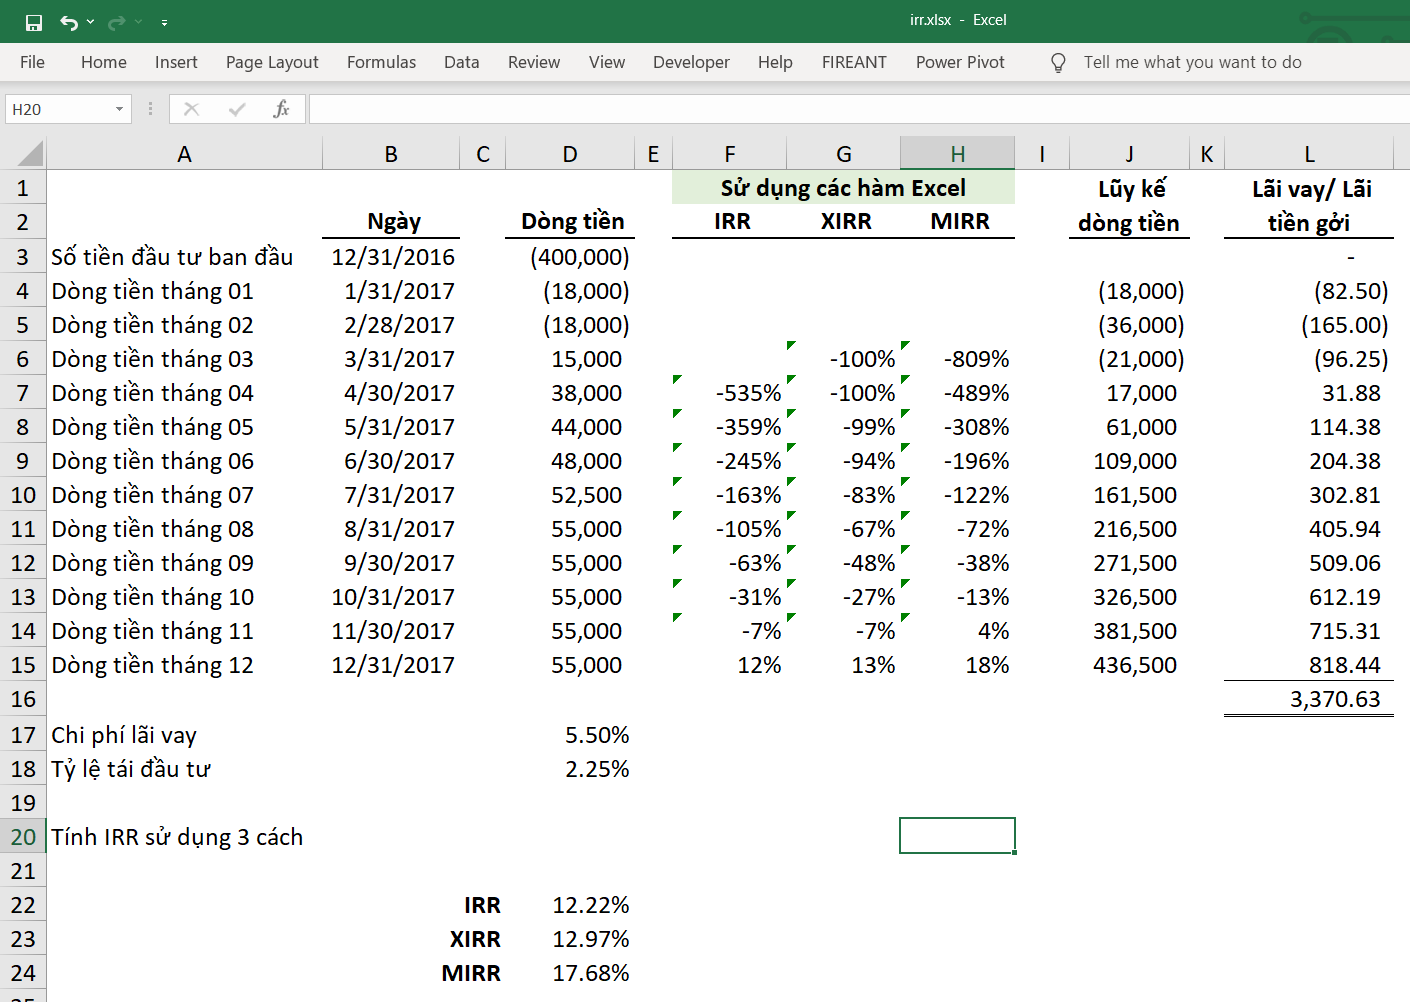Switch to the Home tab
This screenshot has width=1410, height=1002.
(104, 62)
